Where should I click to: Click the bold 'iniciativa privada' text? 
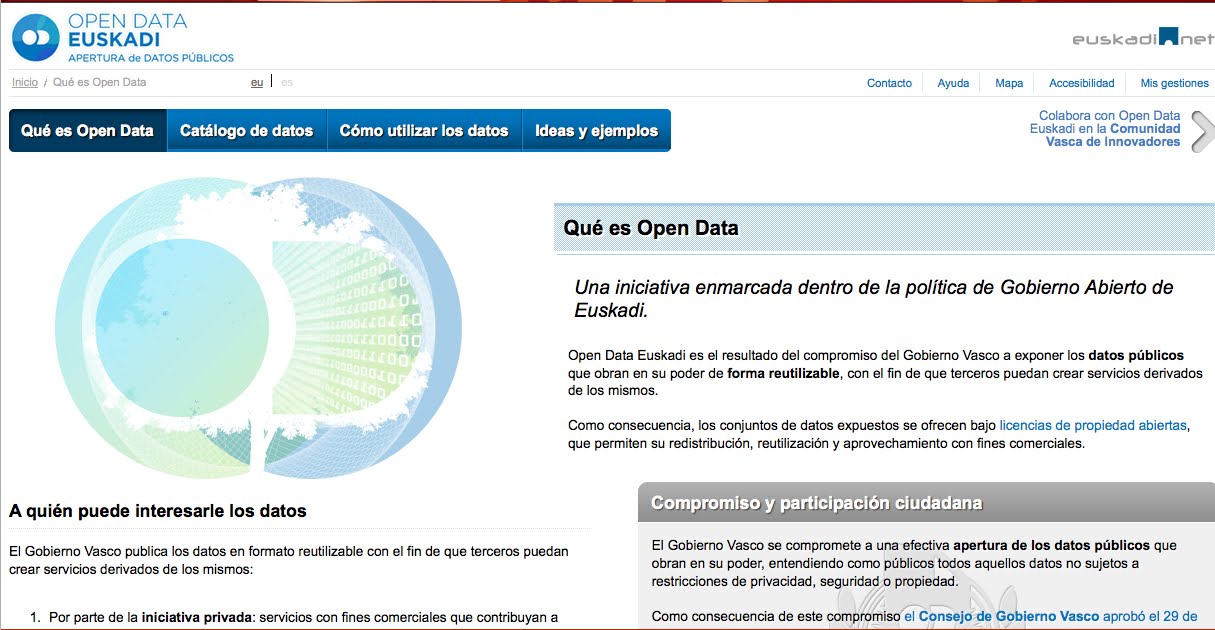coord(198,617)
